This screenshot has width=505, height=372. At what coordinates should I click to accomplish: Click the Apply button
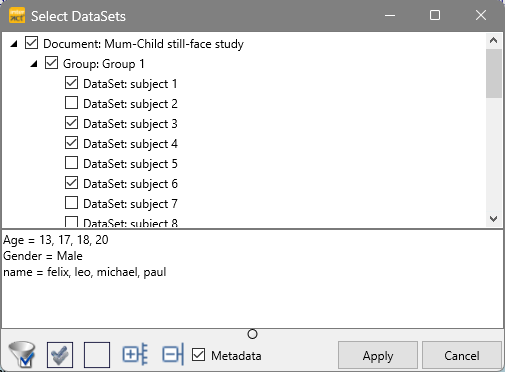pyautogui.click(x=378, y=355)
